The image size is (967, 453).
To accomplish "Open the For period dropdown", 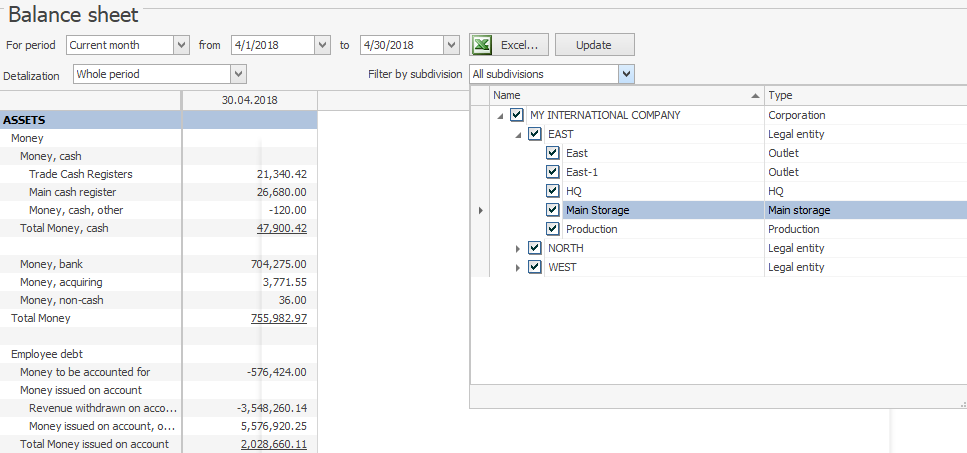I will point(181,45).
